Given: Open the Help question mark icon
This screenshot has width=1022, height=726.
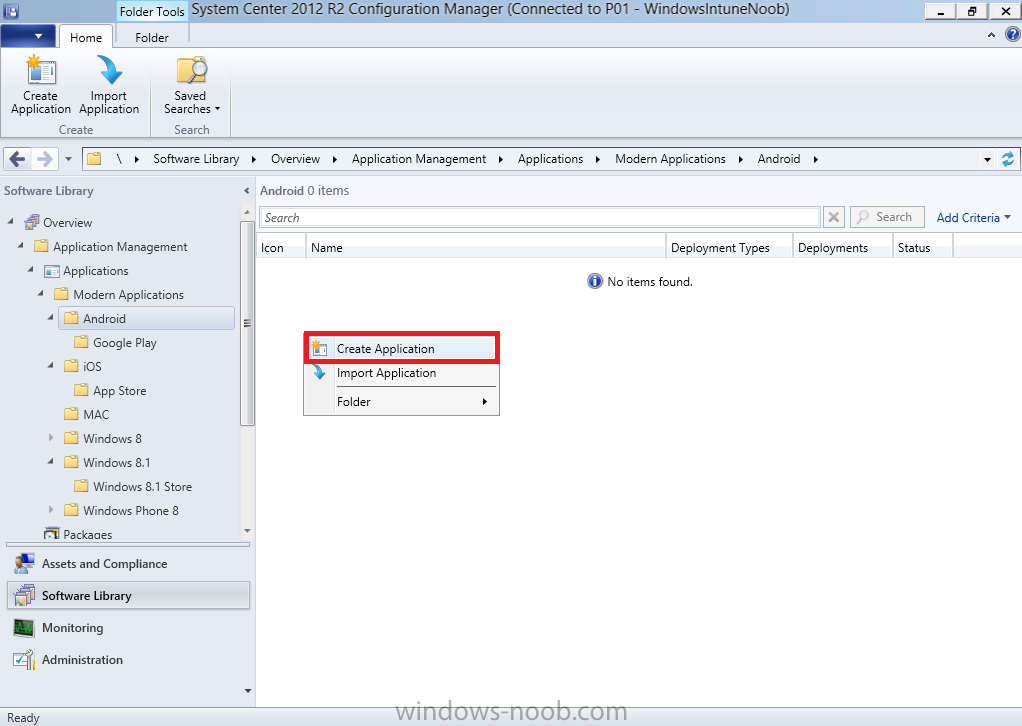Looking at the screenshot, I should 1013,35.
